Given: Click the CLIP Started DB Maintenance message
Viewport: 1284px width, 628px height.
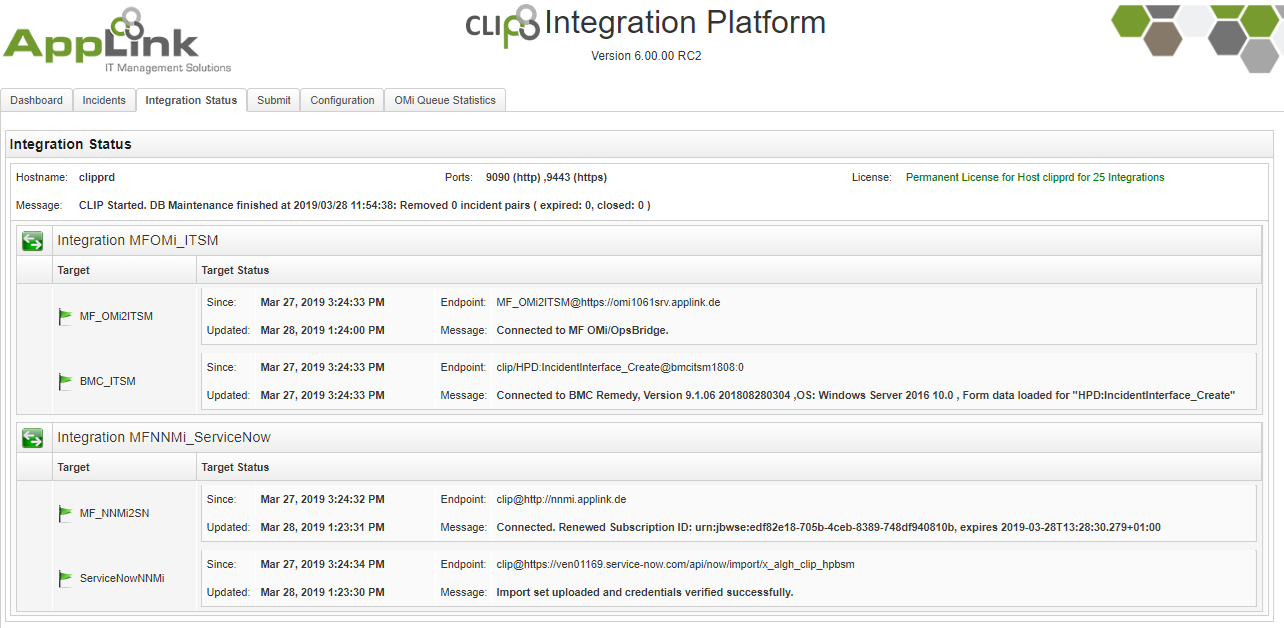Looking at the screenshot, I should pyautogui.click(x=364, y=205).
